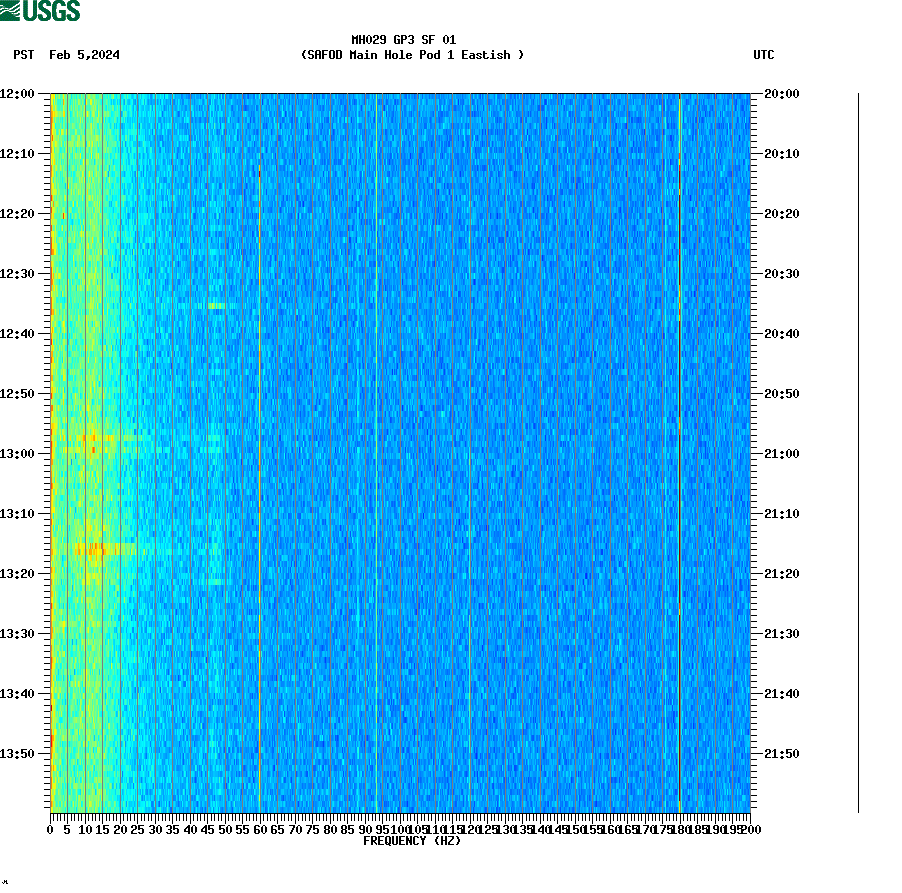
Task: Select the UTC timezone label
Action: pyautogui.click(x=766, y=56)
